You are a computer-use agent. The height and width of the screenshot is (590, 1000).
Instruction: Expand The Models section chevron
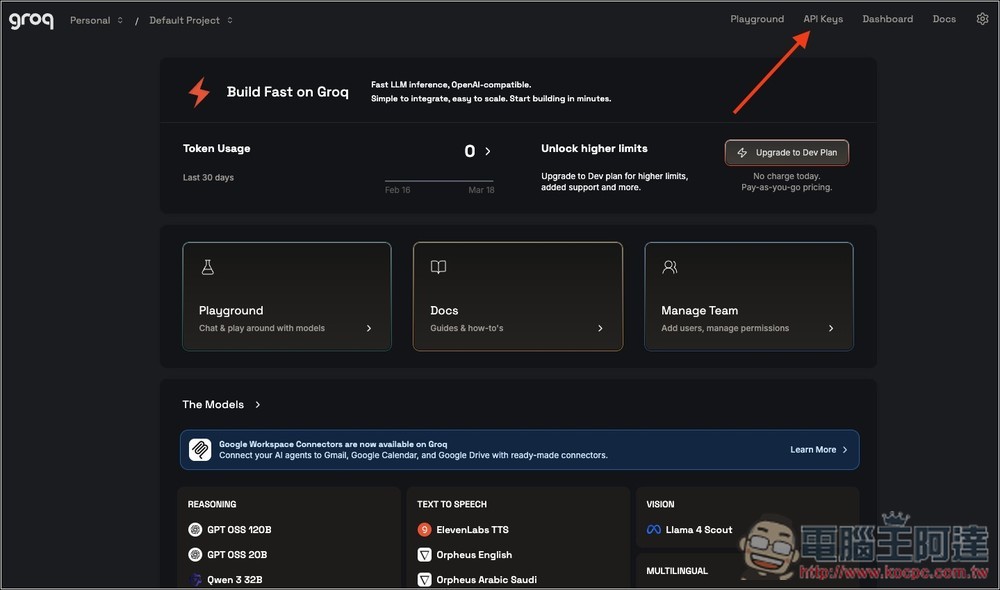click(x=258, y=405)
